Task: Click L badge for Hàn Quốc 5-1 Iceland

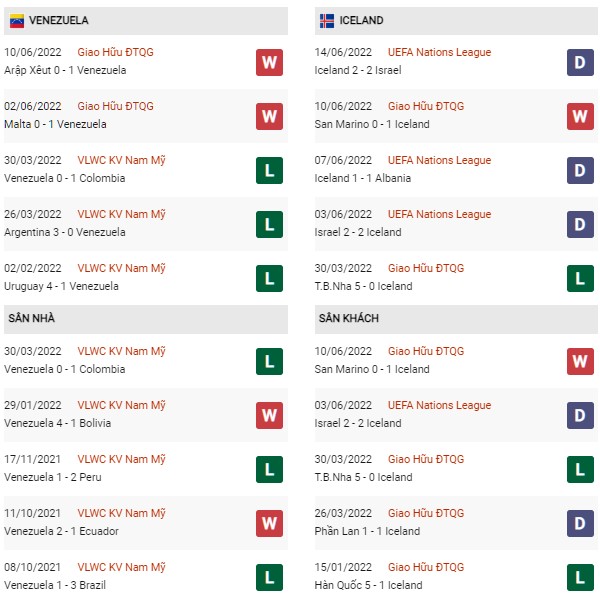Action: 580,577
